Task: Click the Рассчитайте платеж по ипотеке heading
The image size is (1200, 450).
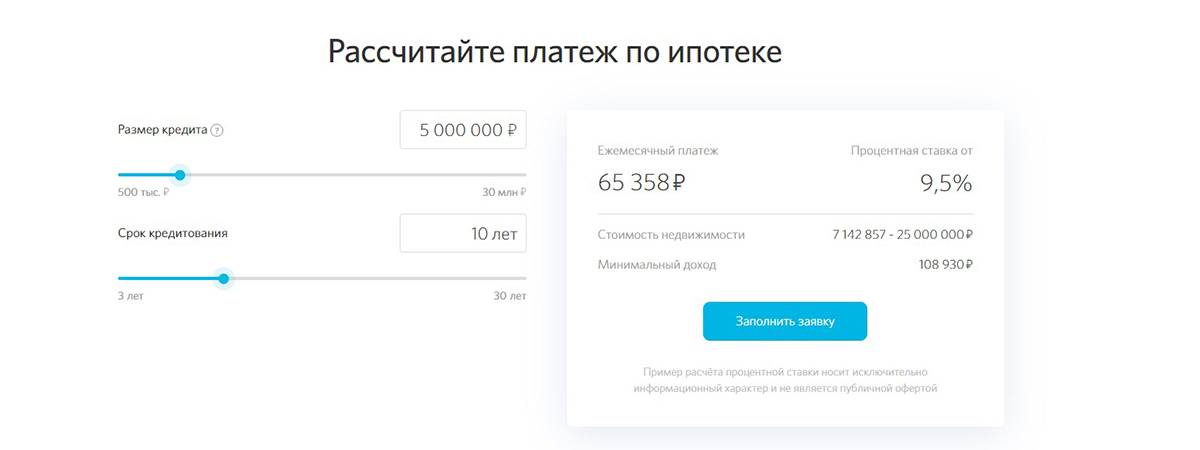Action: [x=555, y=52]
